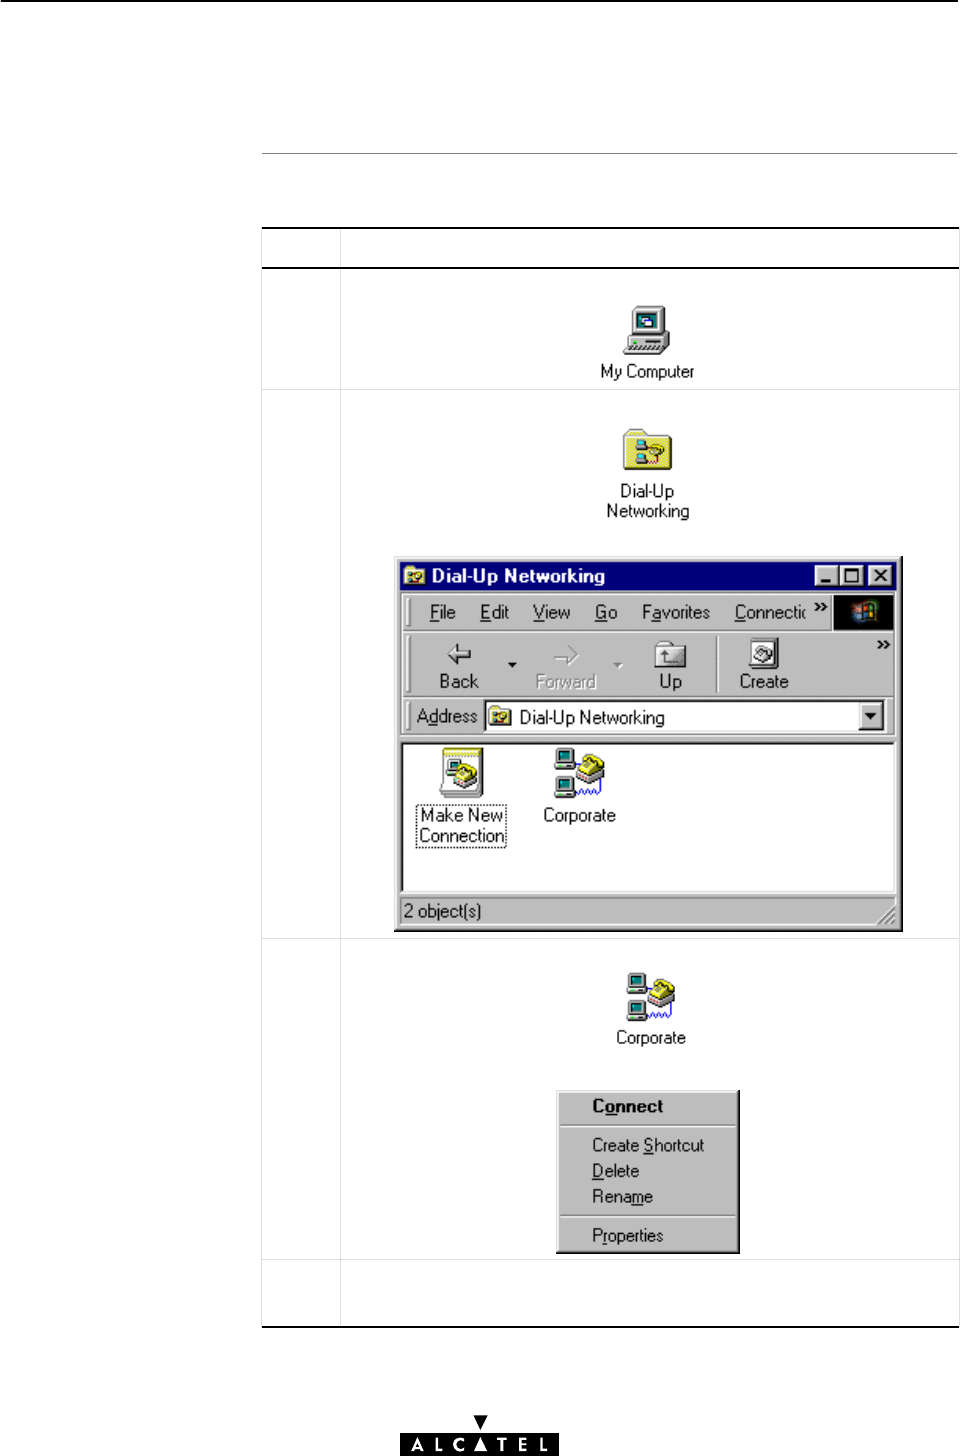Screen dimensions: 960x1456
Task: Show more menu items via menu chevron
Action: tap(821, 607)
